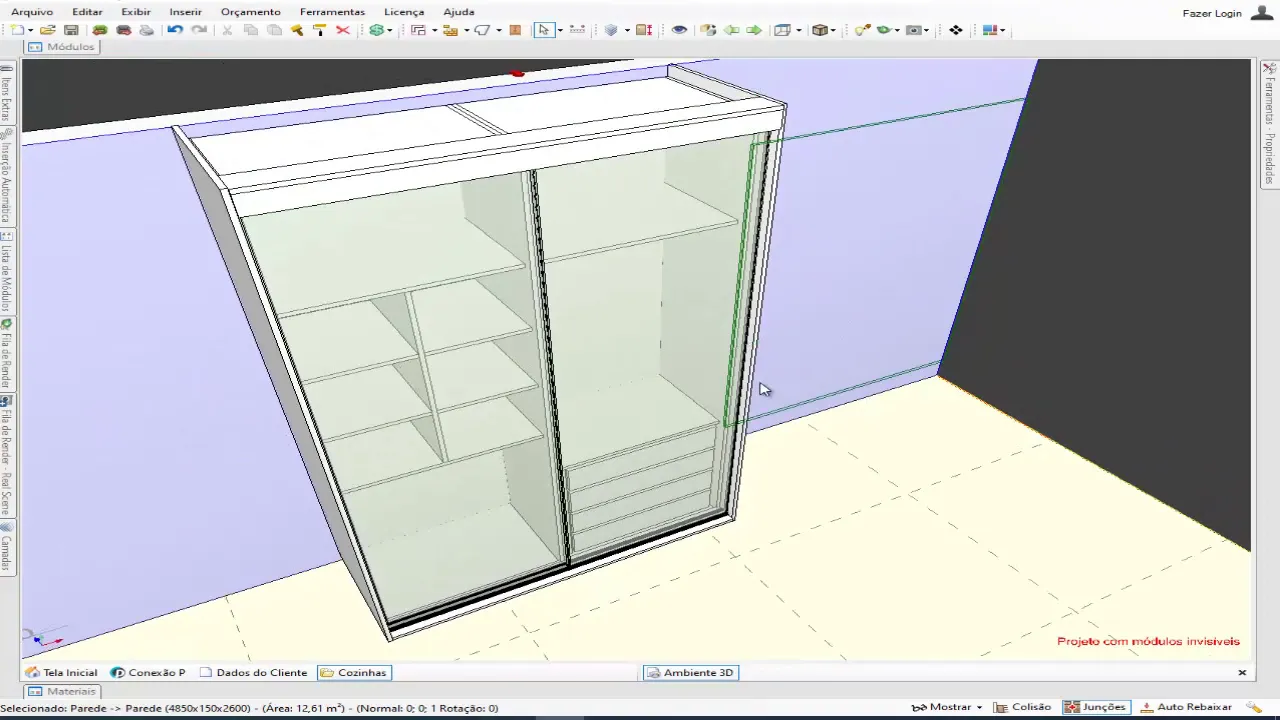Image resolution: width=1280 pixels, height=720 pixels.
Task: Click the blue layers stack icon
Action: [x=610, y=30]
